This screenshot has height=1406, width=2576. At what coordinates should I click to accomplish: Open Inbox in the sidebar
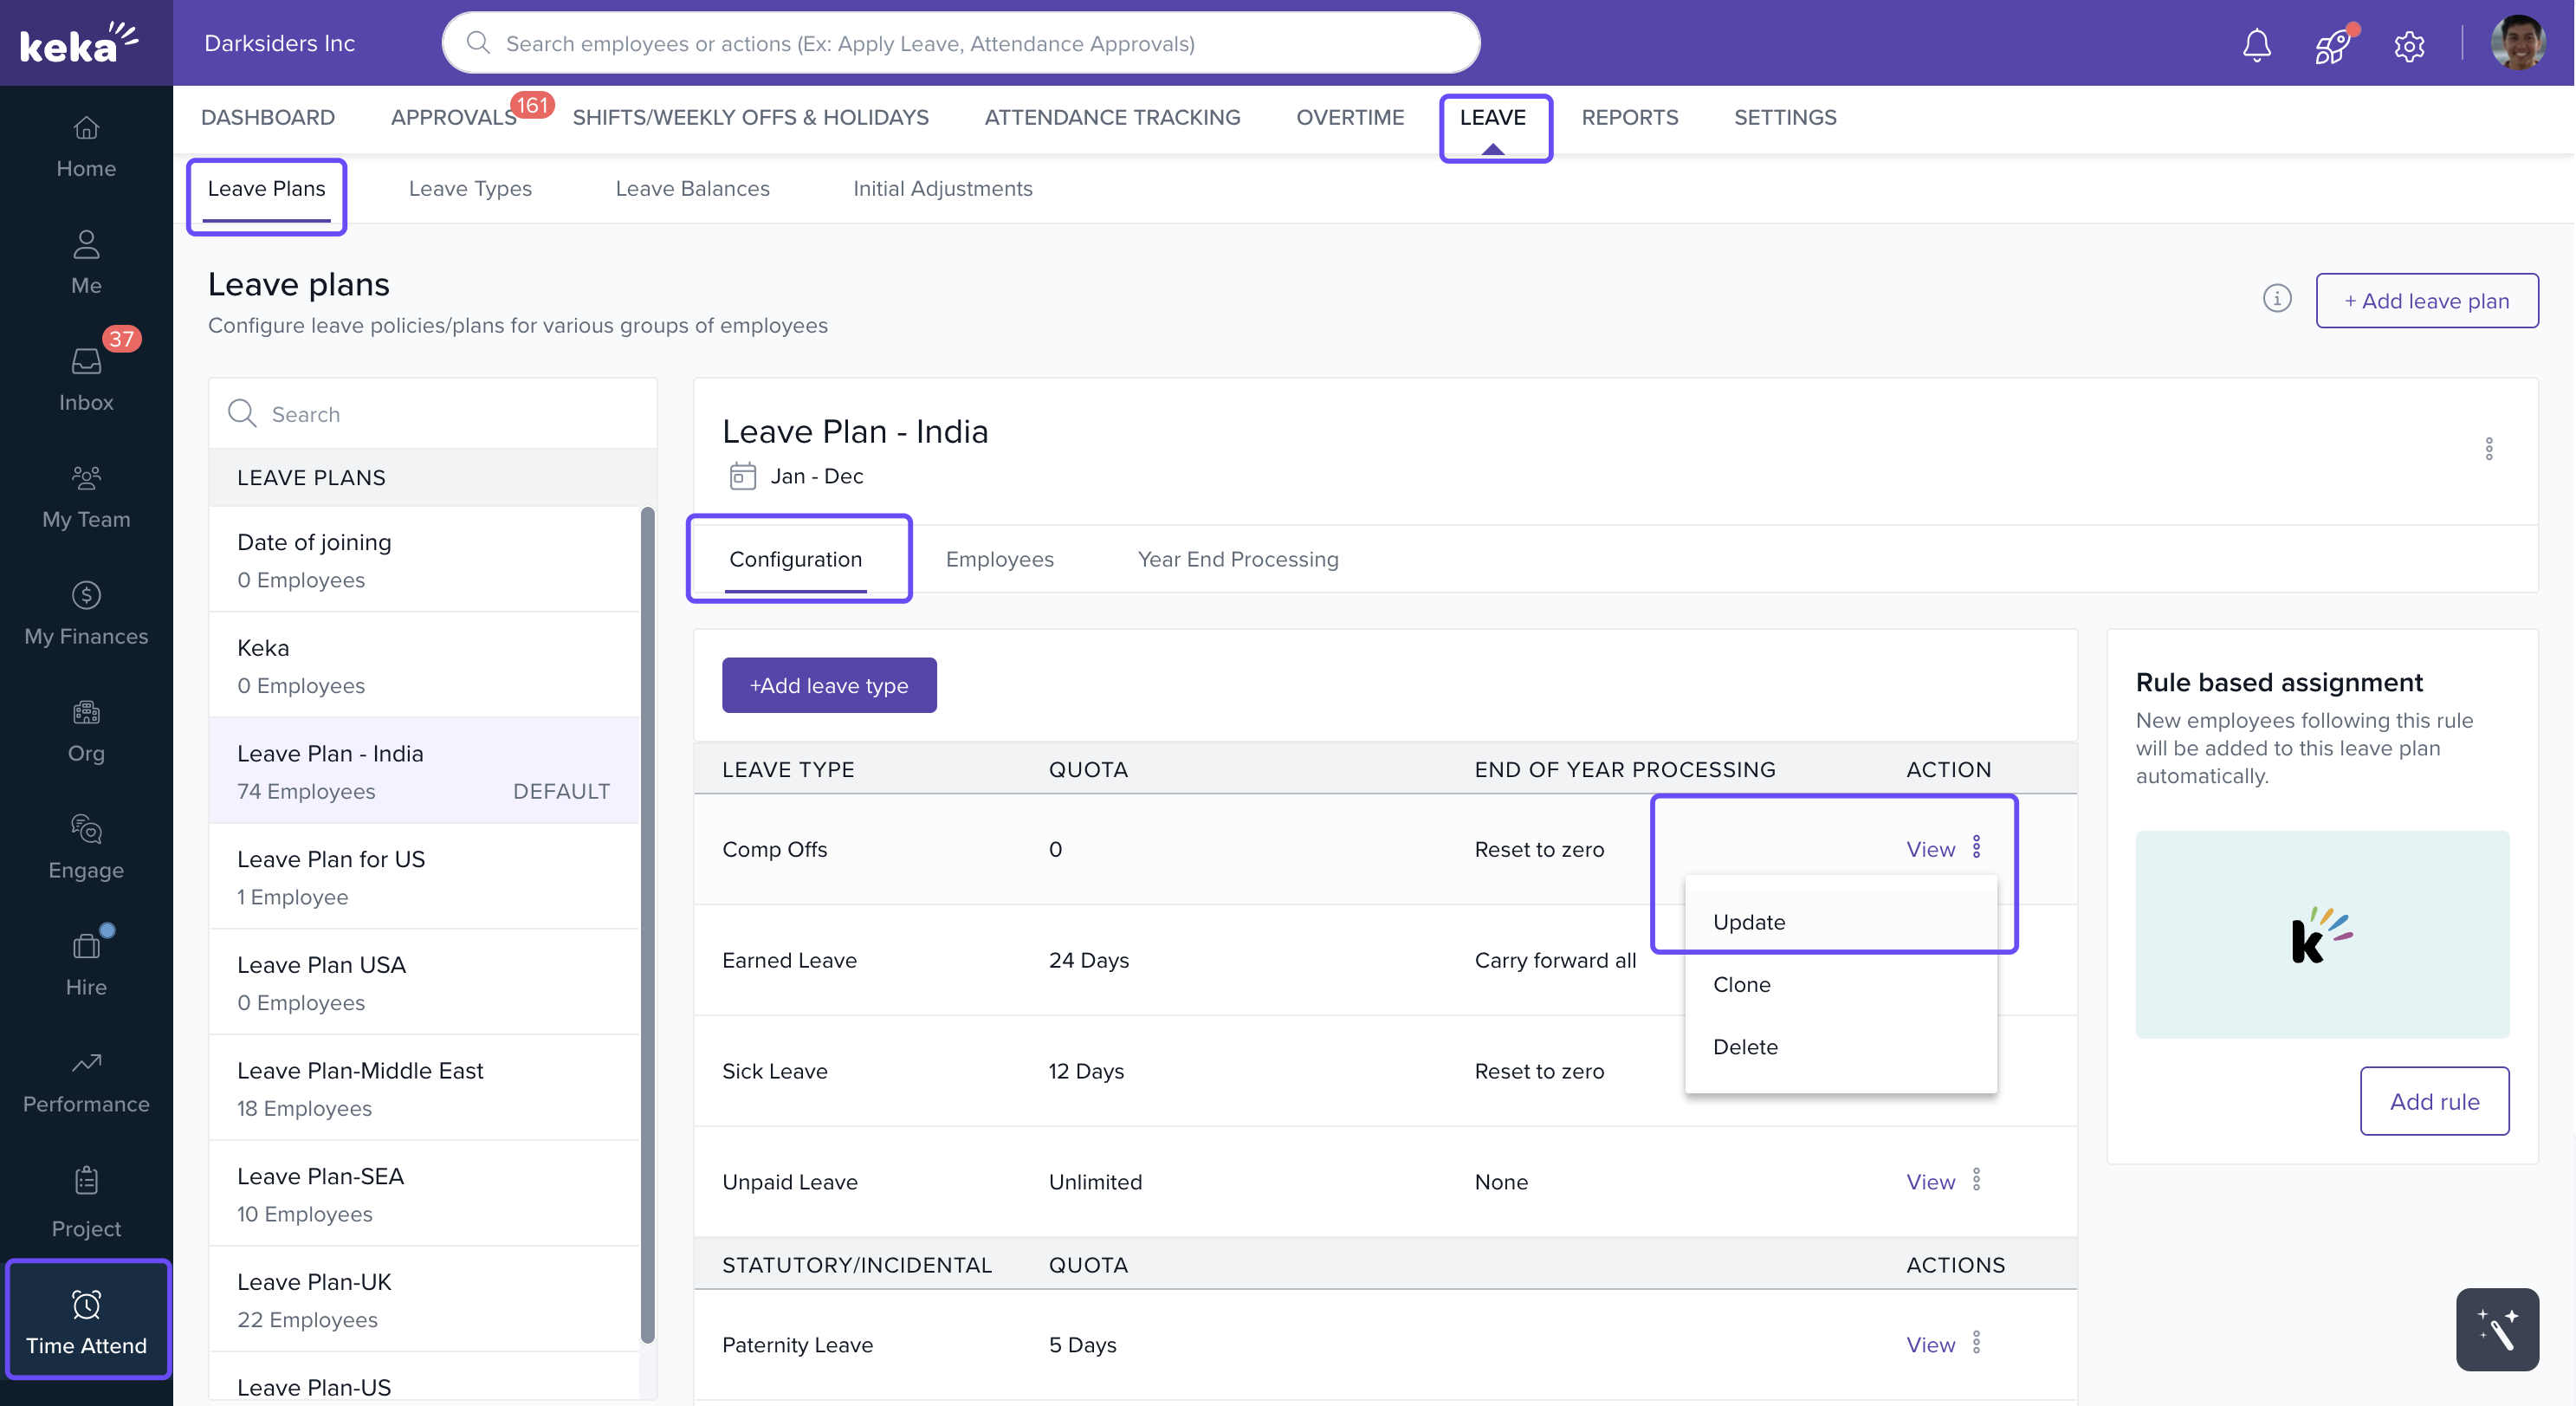(x=86, y=379)
